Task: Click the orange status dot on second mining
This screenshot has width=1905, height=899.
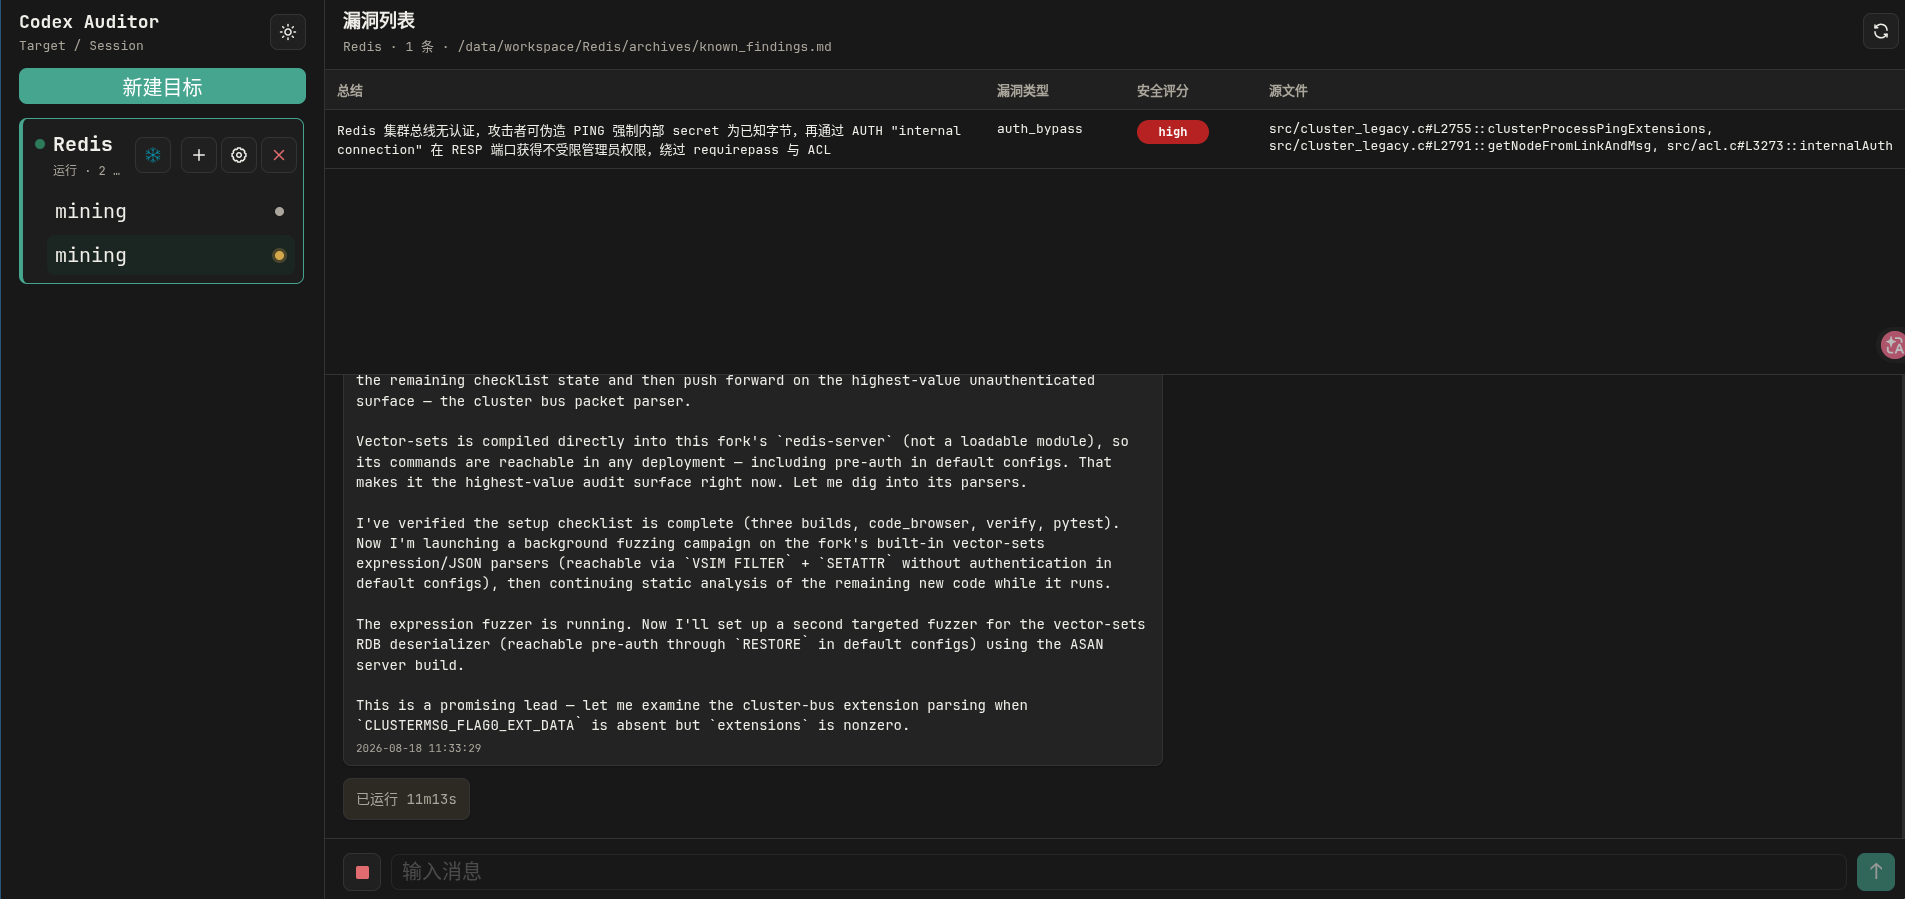Action: (279, 255)
